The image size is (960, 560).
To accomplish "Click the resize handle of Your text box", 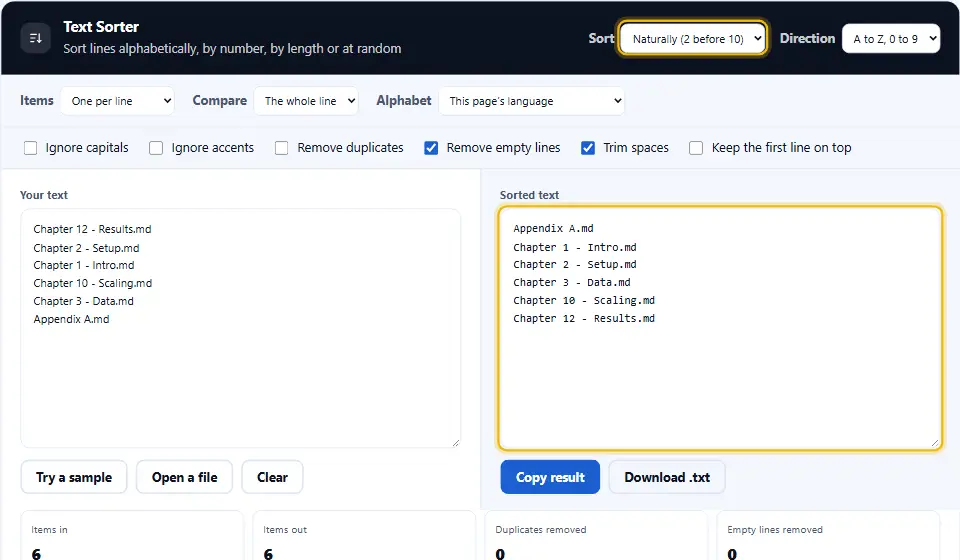I will [456, 442].
